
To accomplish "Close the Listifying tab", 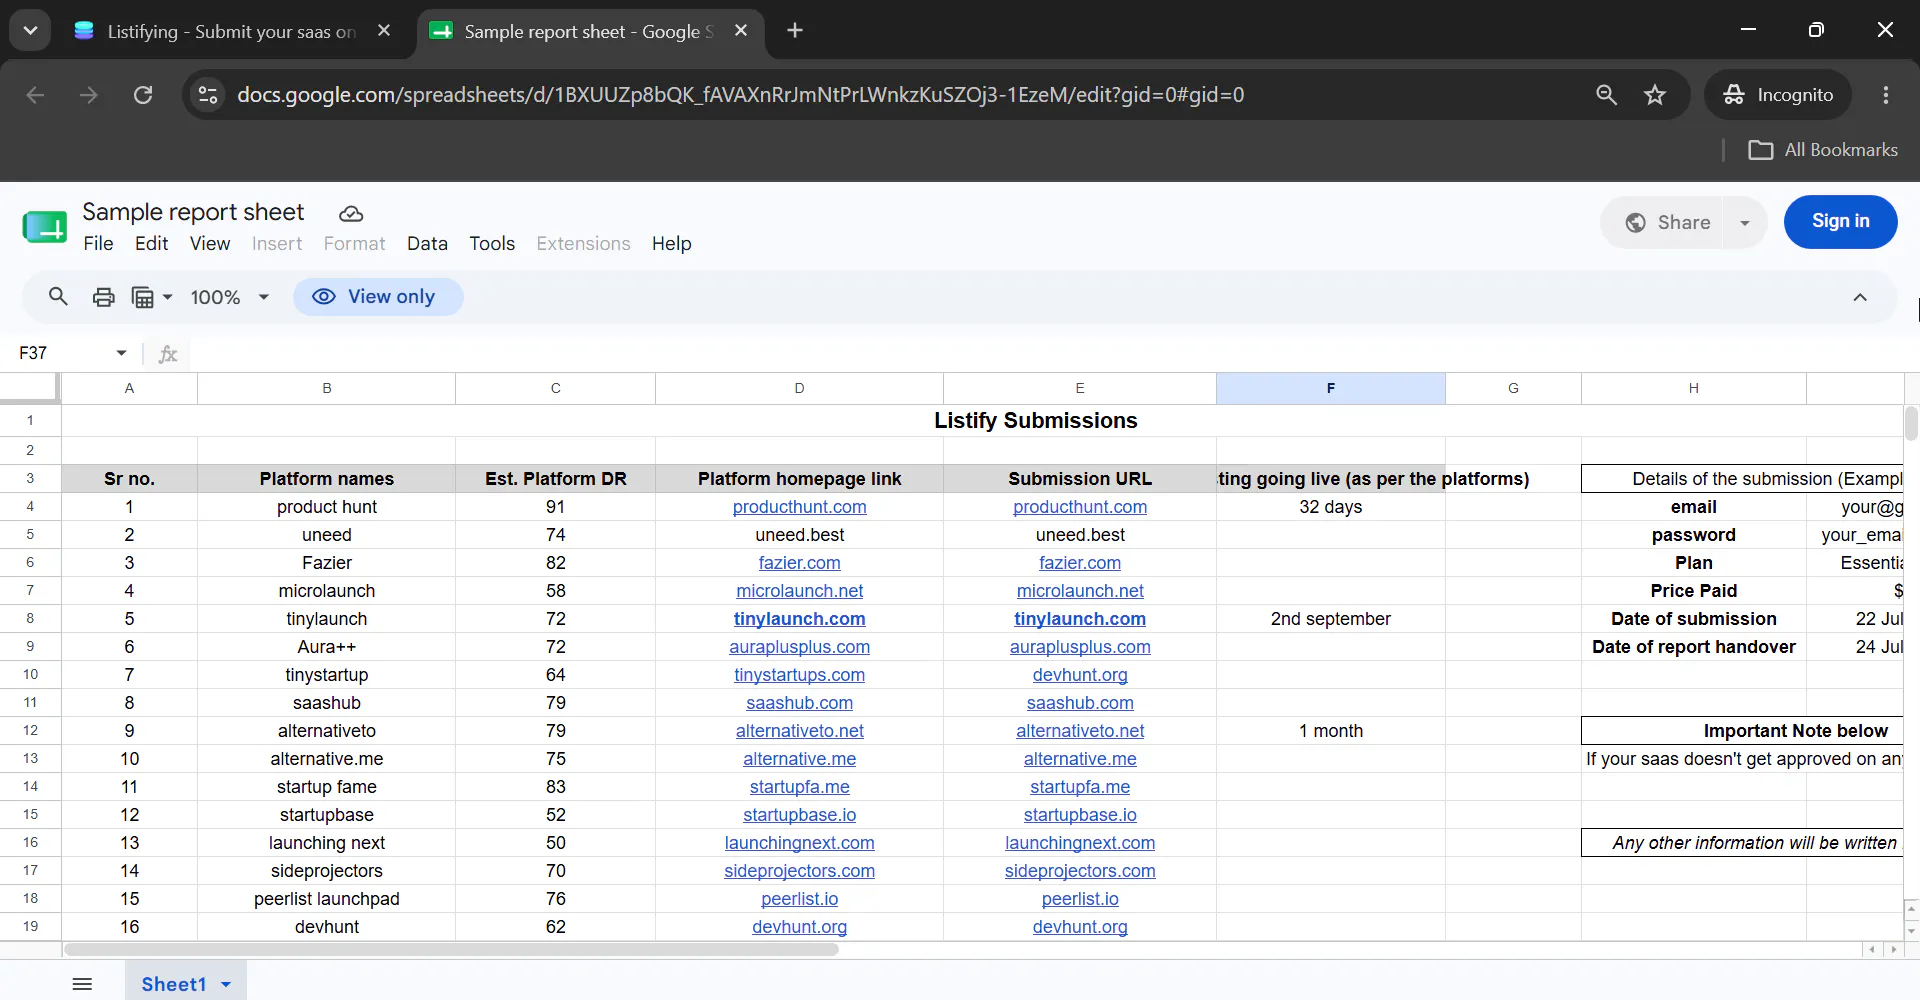I will point(384,31).
